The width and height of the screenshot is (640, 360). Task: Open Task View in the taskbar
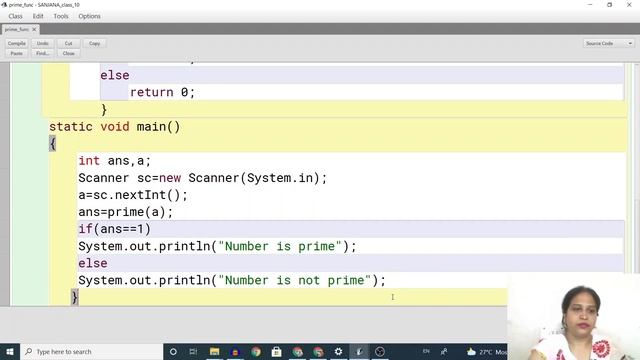click(x=193, y=351)
